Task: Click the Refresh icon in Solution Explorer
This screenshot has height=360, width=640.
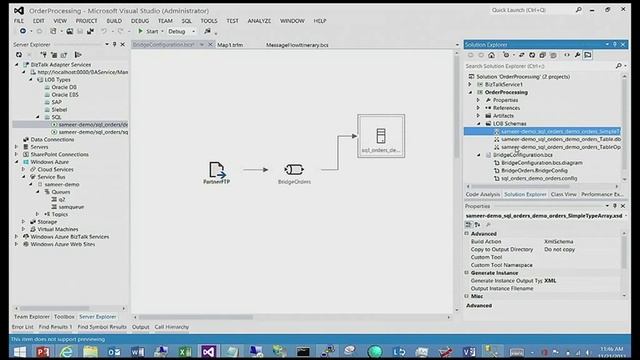Action: [532, 55]
